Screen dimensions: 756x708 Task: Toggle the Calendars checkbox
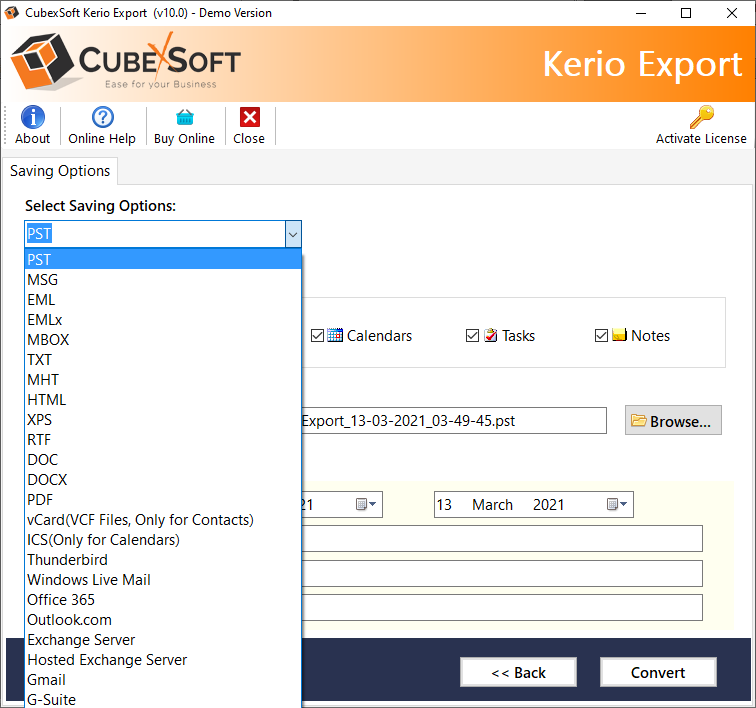point(317,335)
